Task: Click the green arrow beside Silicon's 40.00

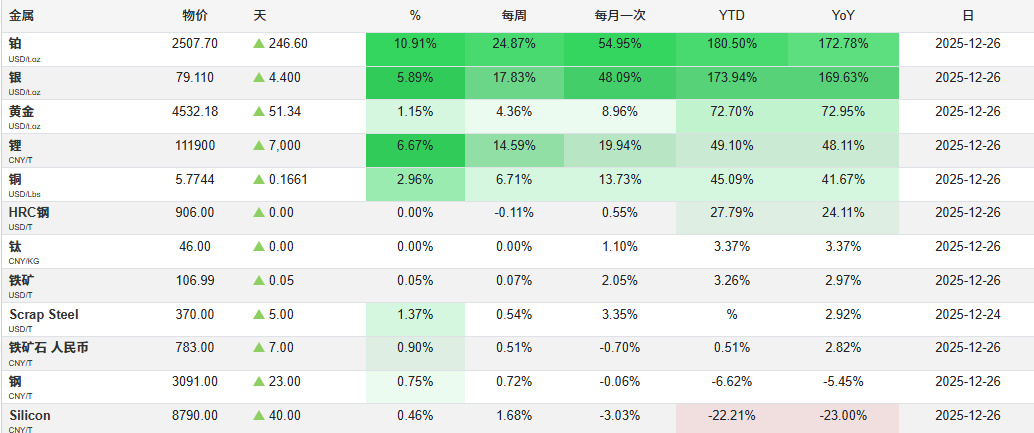Action: 259,416
